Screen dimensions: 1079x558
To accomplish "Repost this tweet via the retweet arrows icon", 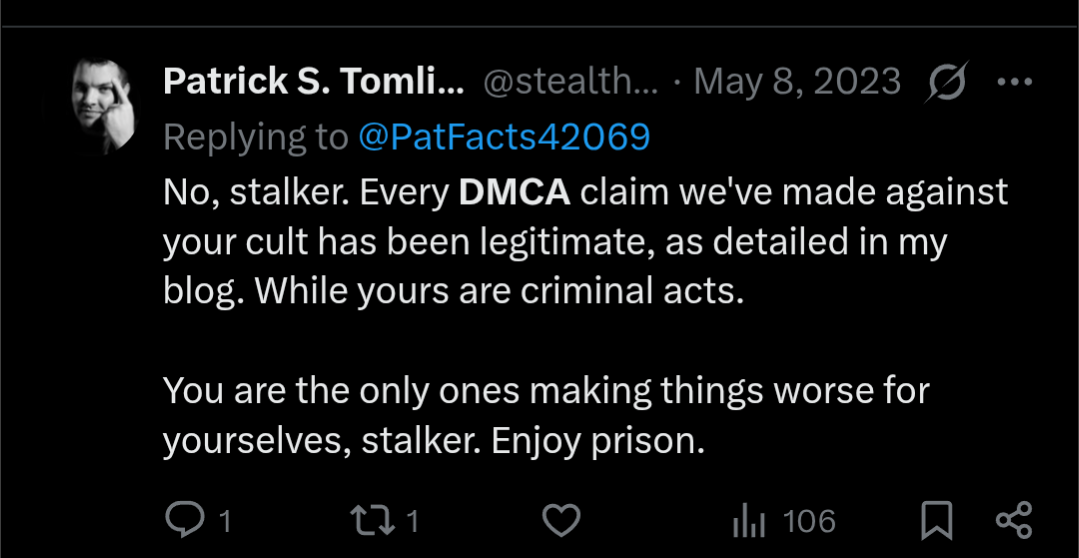I will [372, 521].
